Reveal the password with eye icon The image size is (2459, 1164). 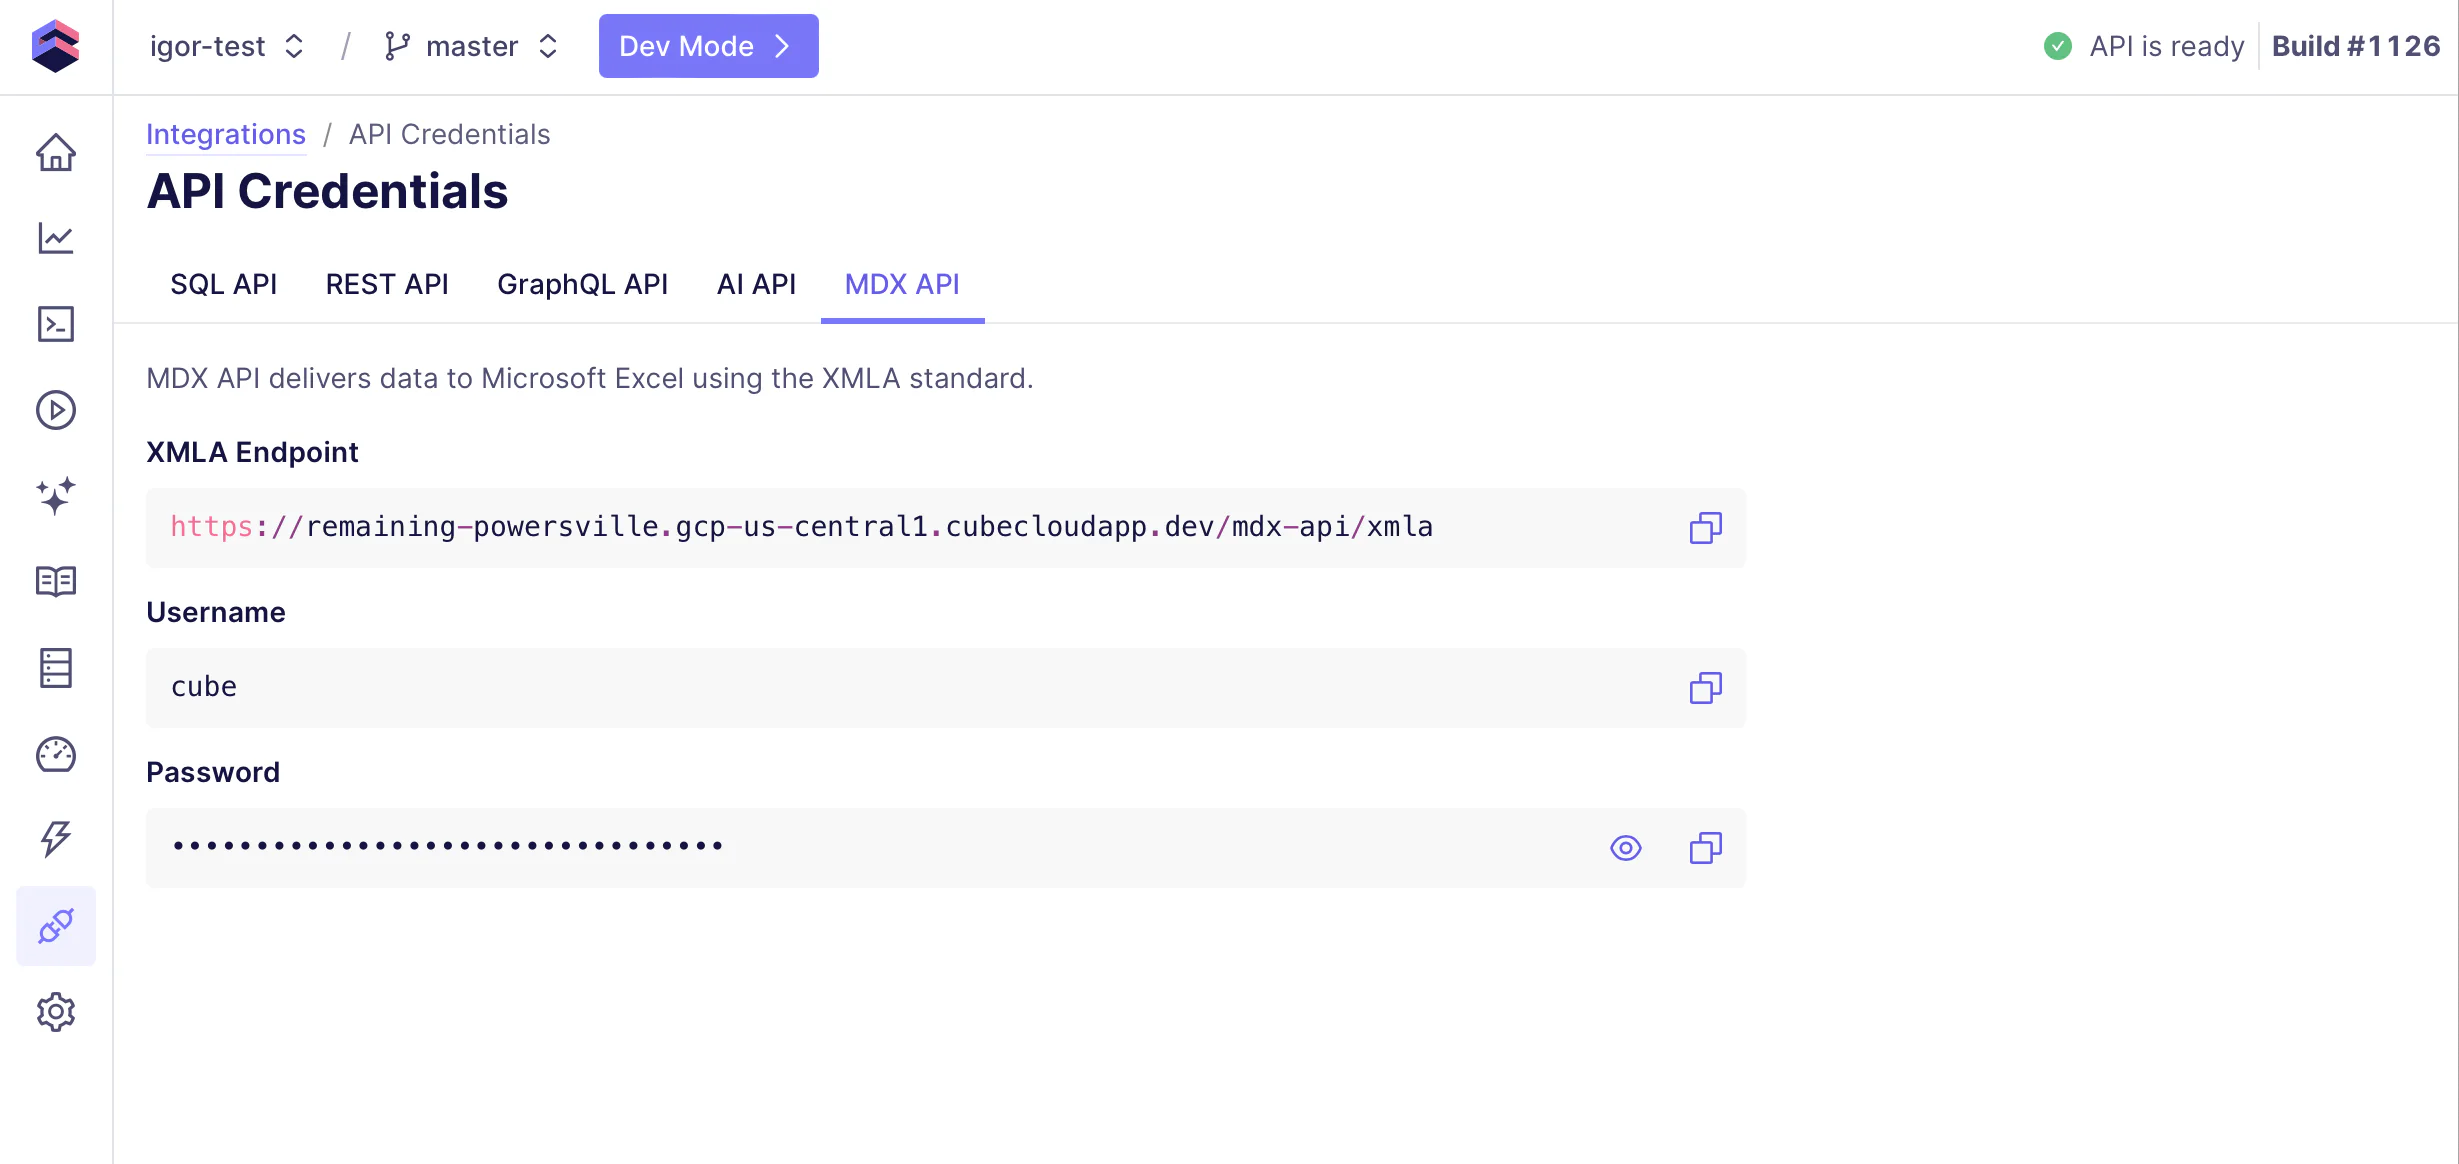pos(1625,848)
